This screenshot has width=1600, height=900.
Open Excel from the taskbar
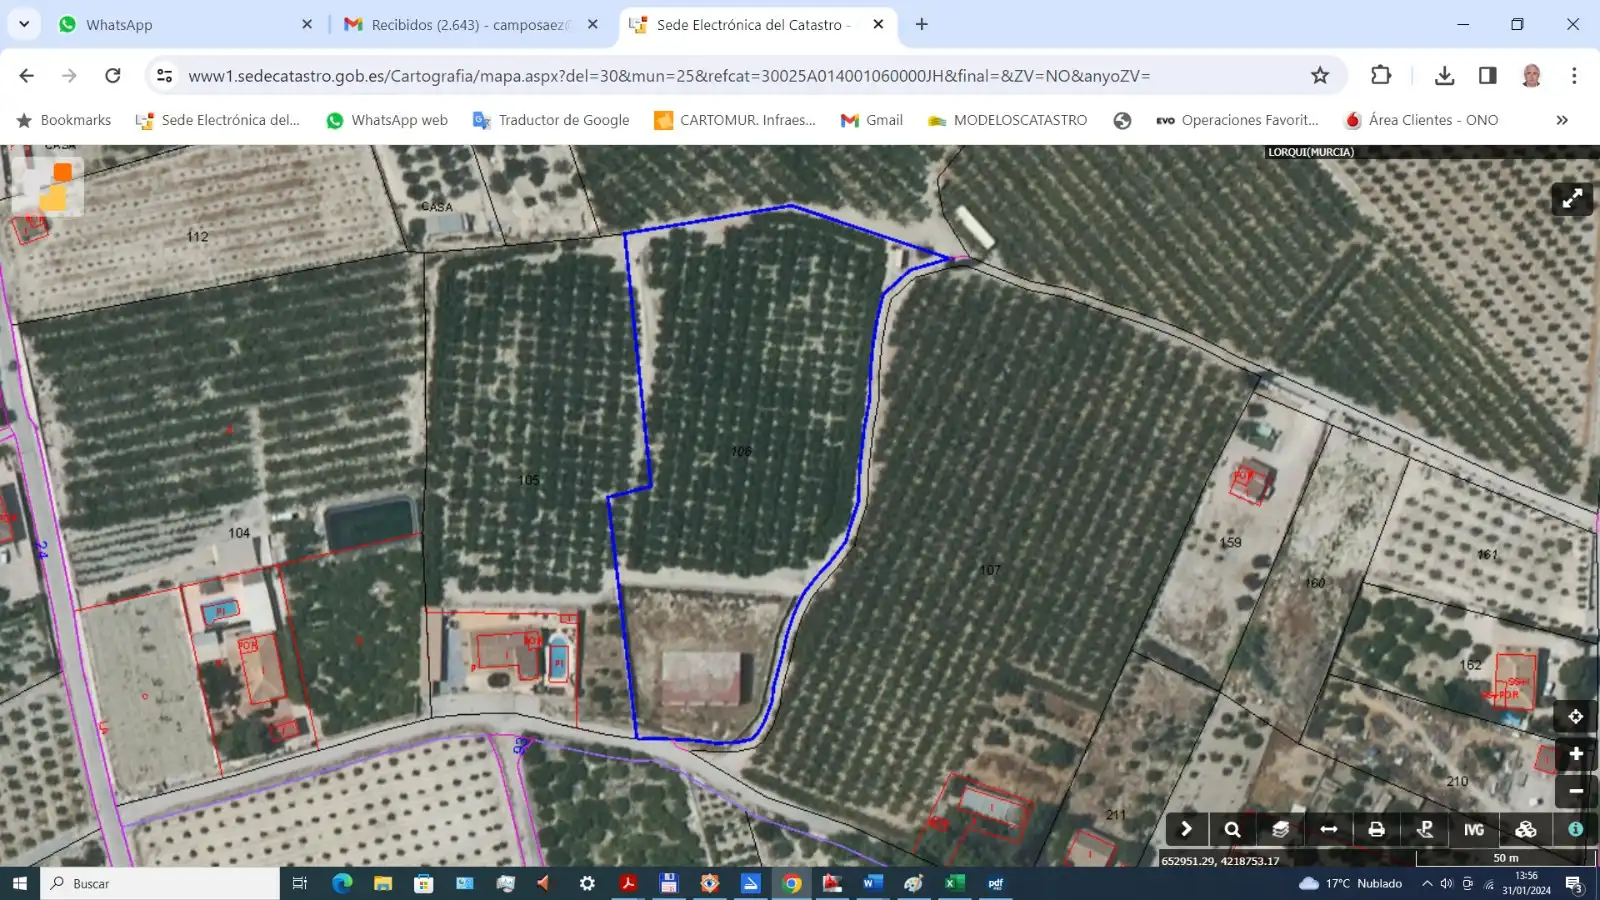955,883
